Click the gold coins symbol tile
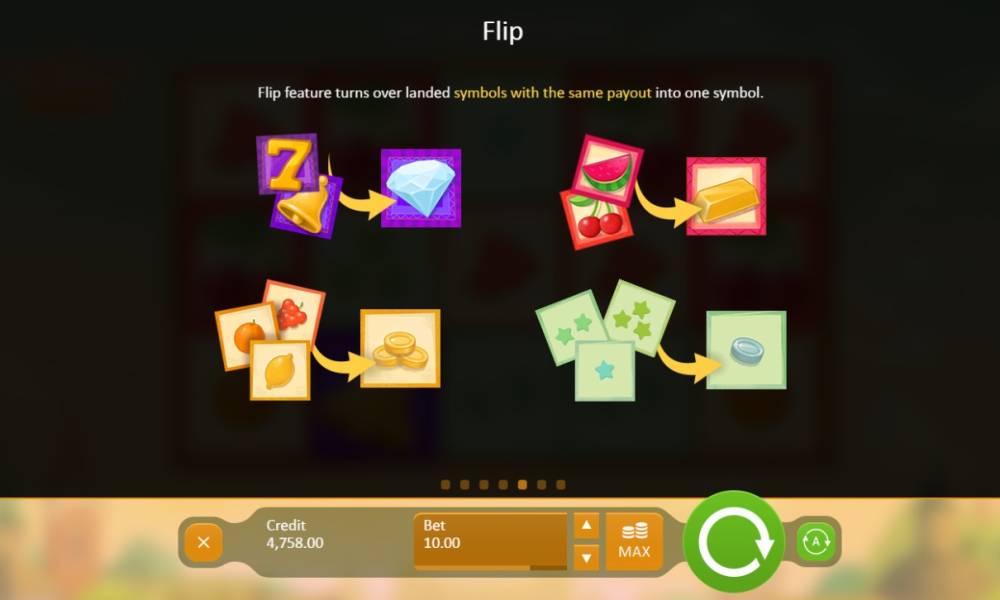The image size is (1000, 600). (400, 348)
